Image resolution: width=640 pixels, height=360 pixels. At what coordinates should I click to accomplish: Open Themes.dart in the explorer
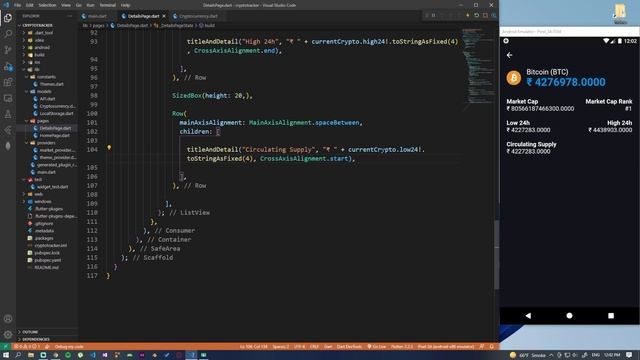click(51, 84)
